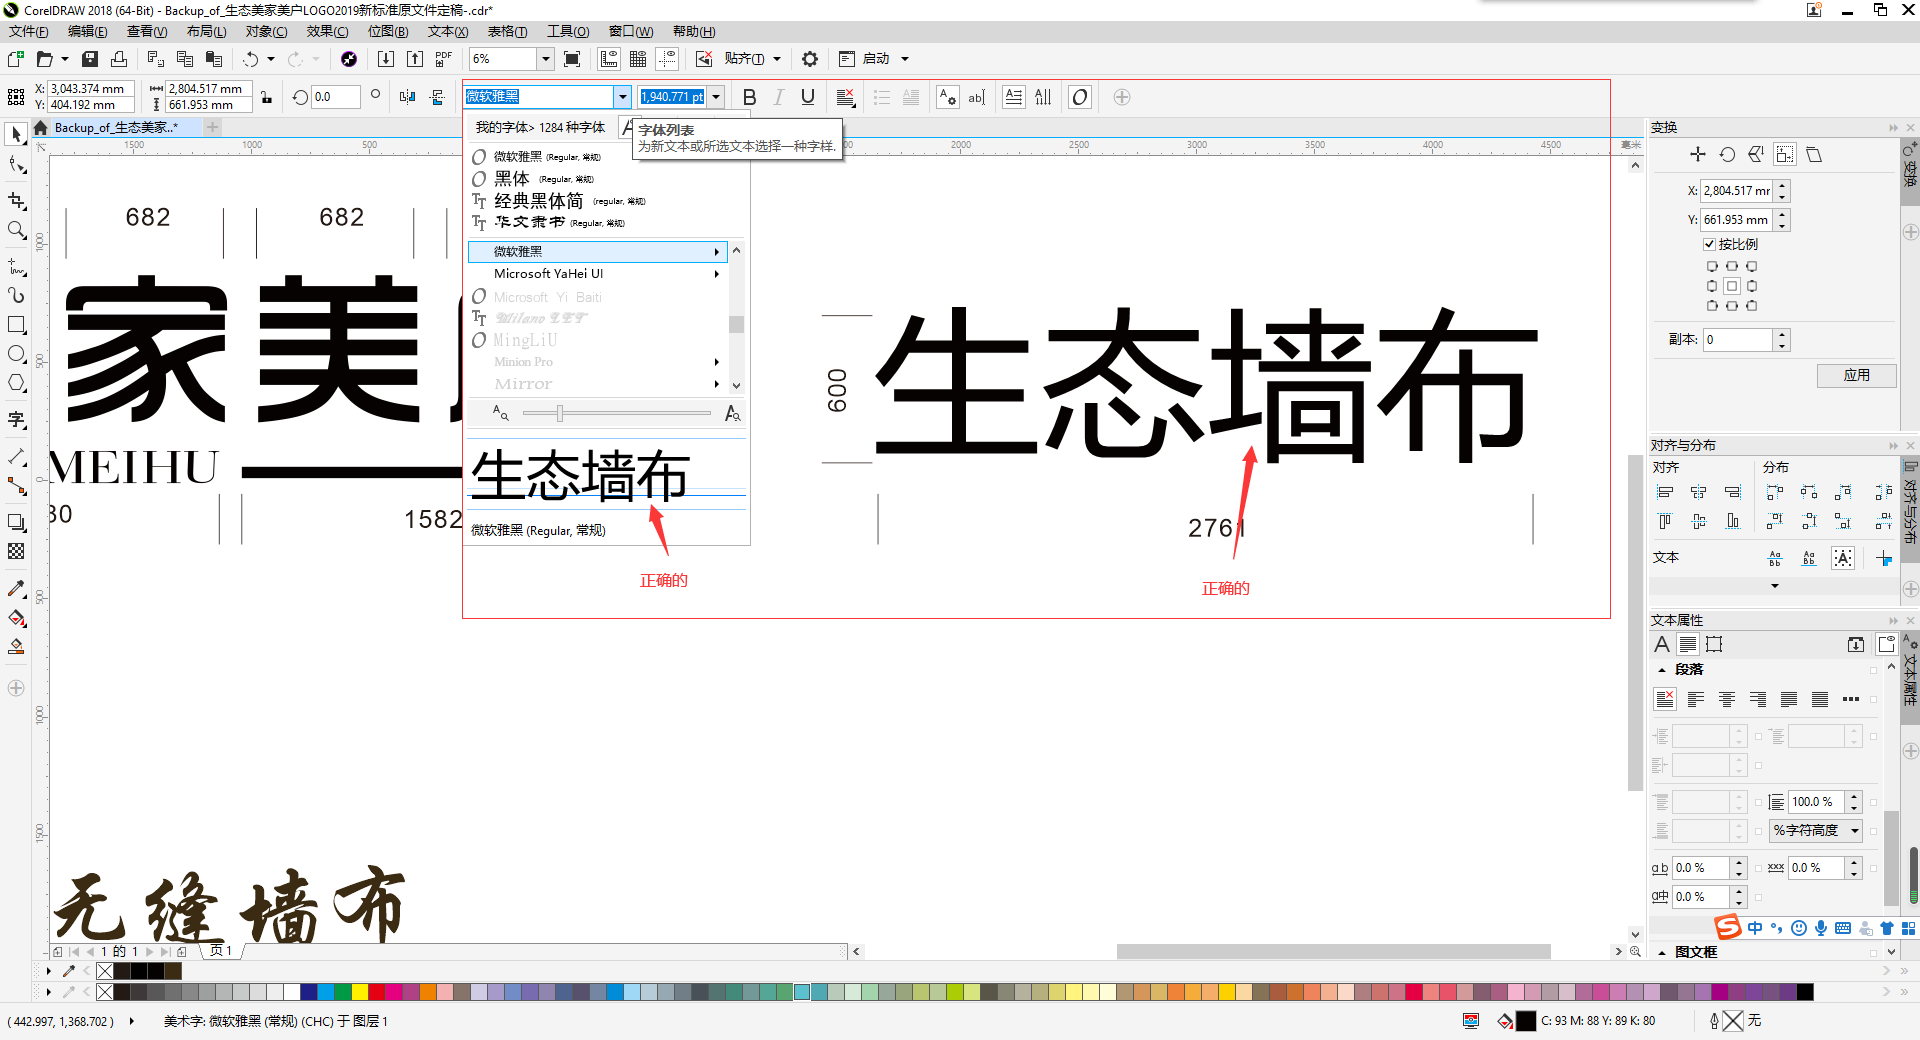Screen dimensions: 1920x1040
Task: Click the 页 1 page tab
Action: tap(221, 951)
